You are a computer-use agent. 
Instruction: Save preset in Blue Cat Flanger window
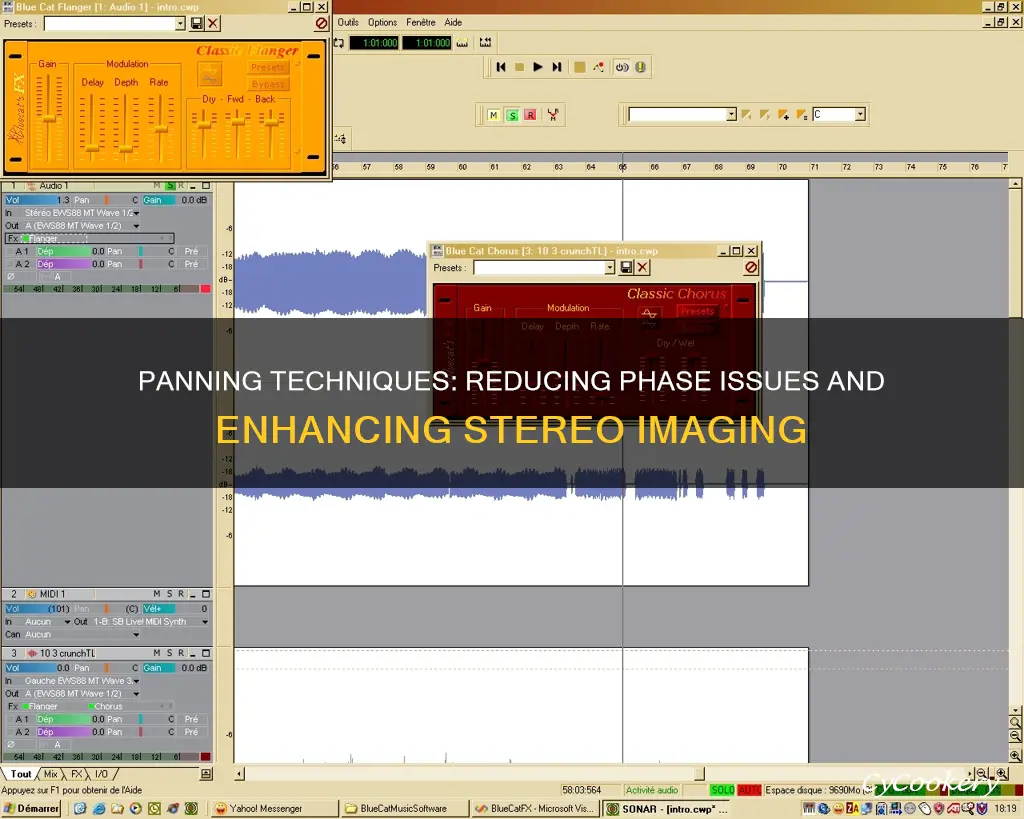coord(197,24)
